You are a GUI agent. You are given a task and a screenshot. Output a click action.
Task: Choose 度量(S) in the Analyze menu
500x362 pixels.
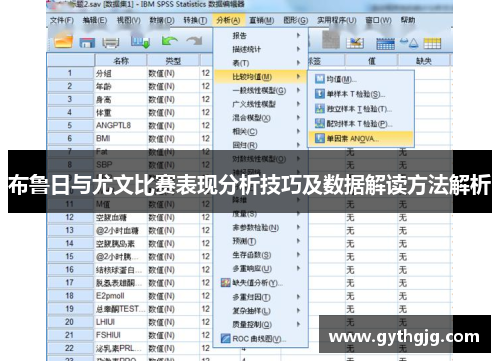pos(260,214)
